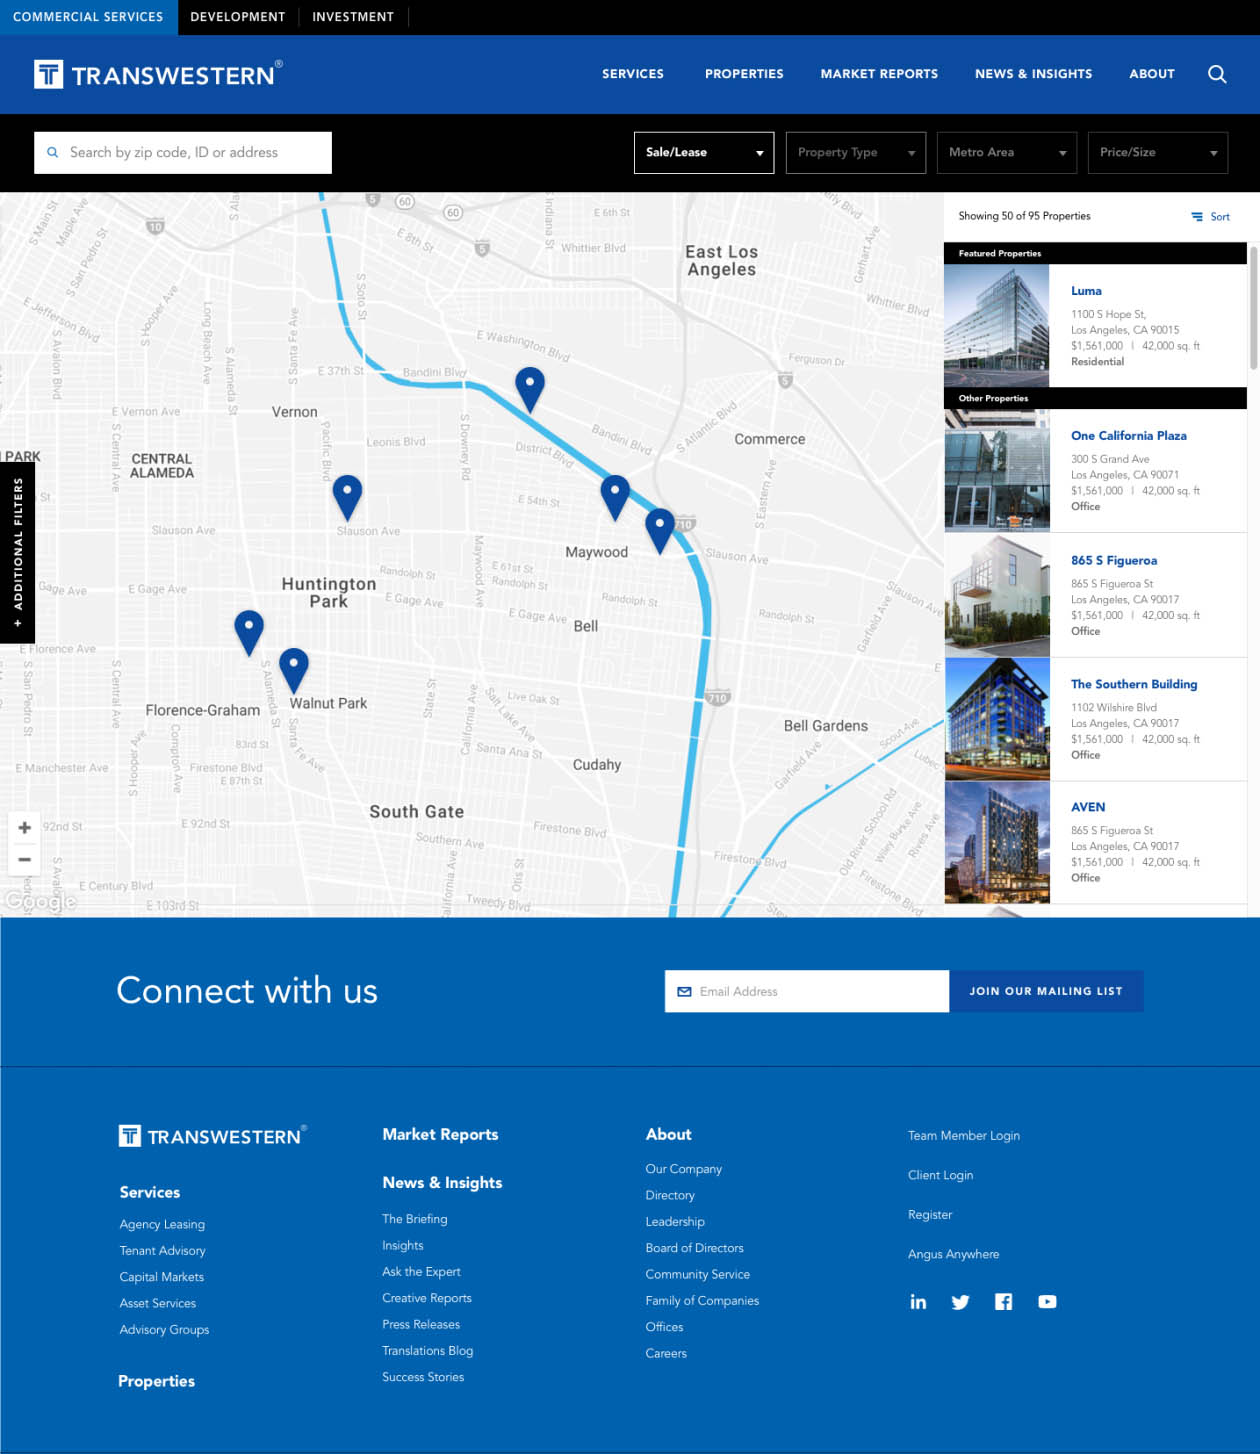This screenshot has width=1260, height=1454.
Task: Open the footer Properties heading
Action: [x=156, y=1381]
